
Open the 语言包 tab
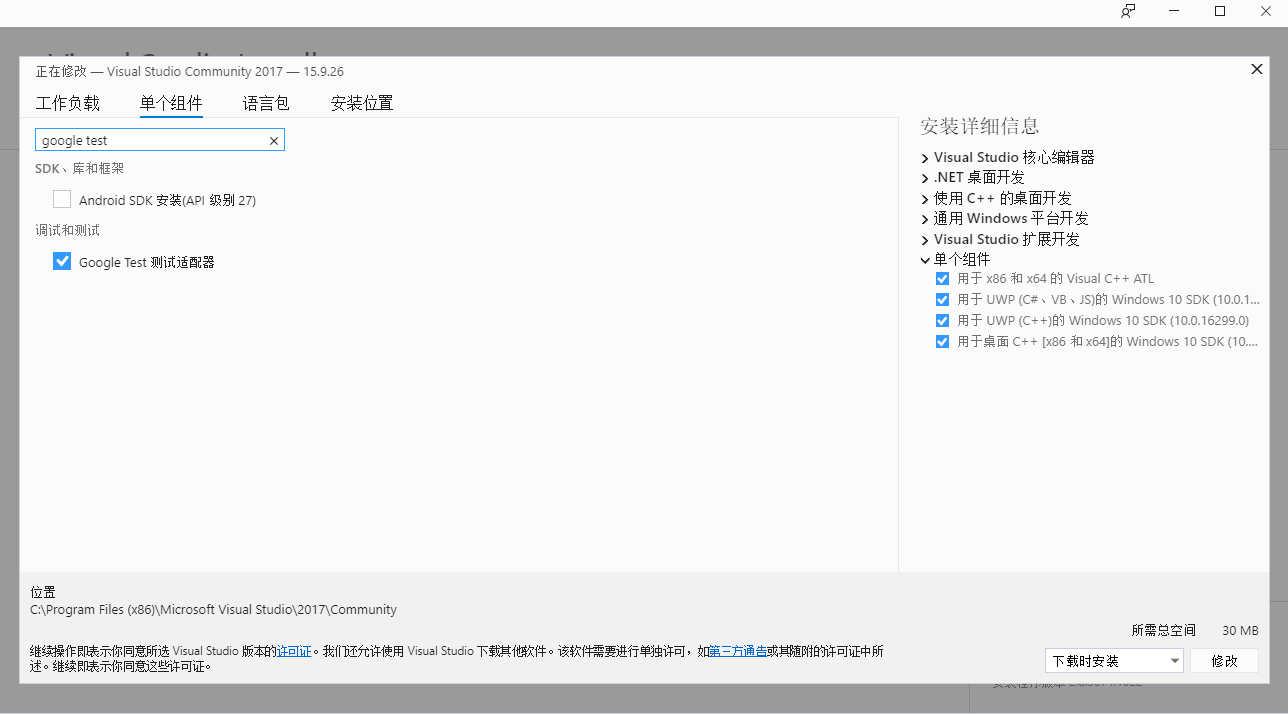(x=266, y=103)
